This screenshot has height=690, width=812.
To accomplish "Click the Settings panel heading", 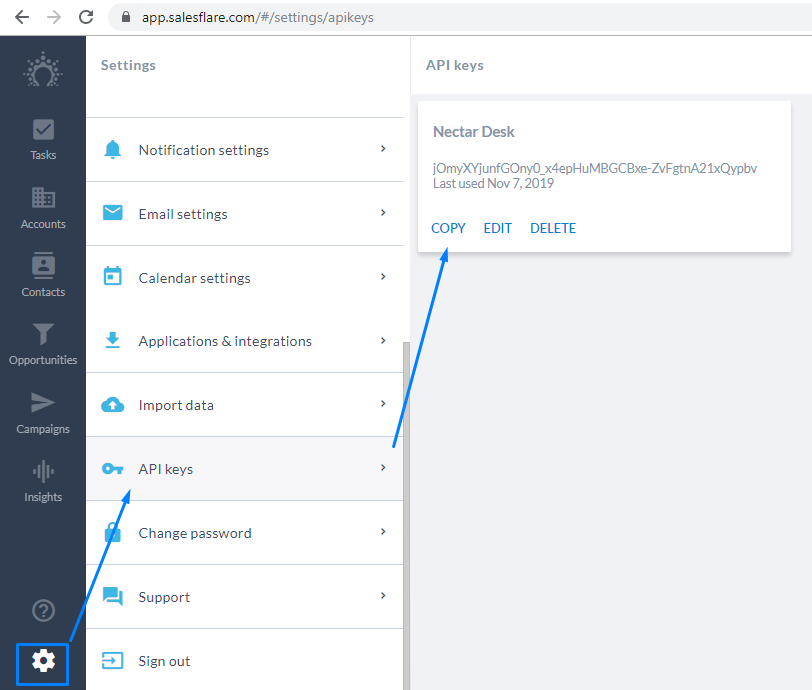I will coord(128,65).
